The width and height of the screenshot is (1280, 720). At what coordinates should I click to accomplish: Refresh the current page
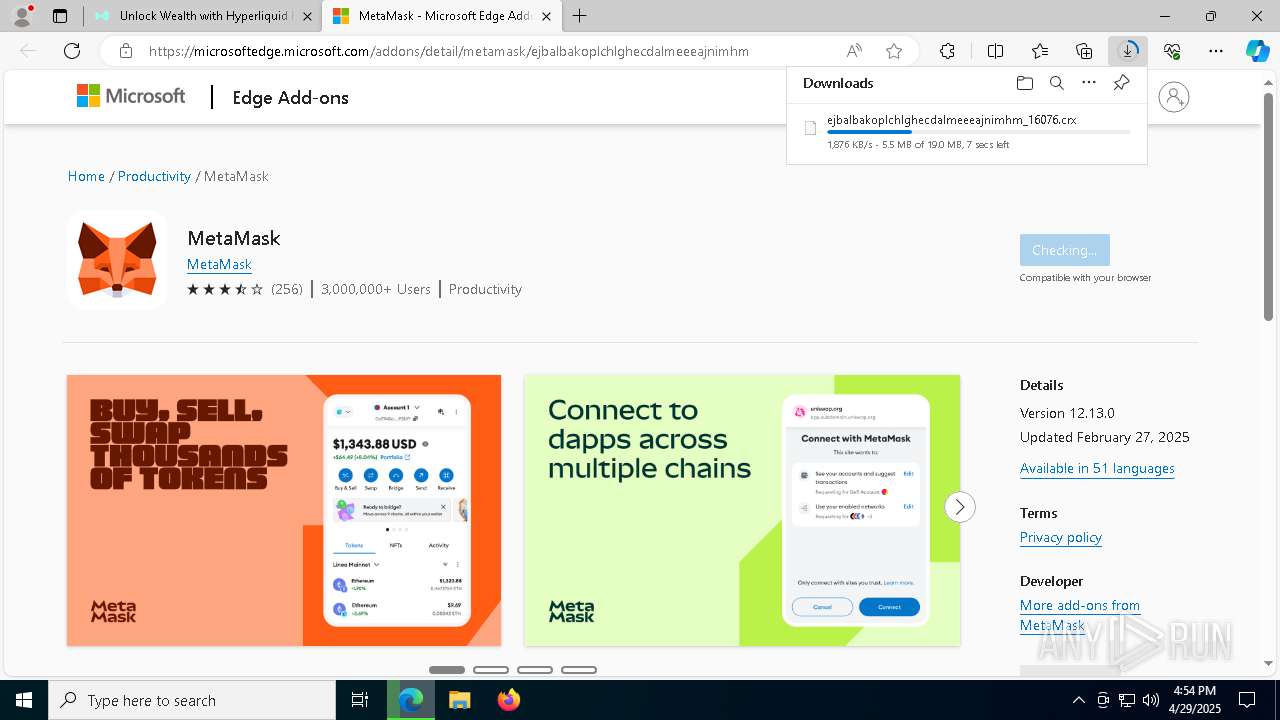pyautogui.click(x=72, y=51)
